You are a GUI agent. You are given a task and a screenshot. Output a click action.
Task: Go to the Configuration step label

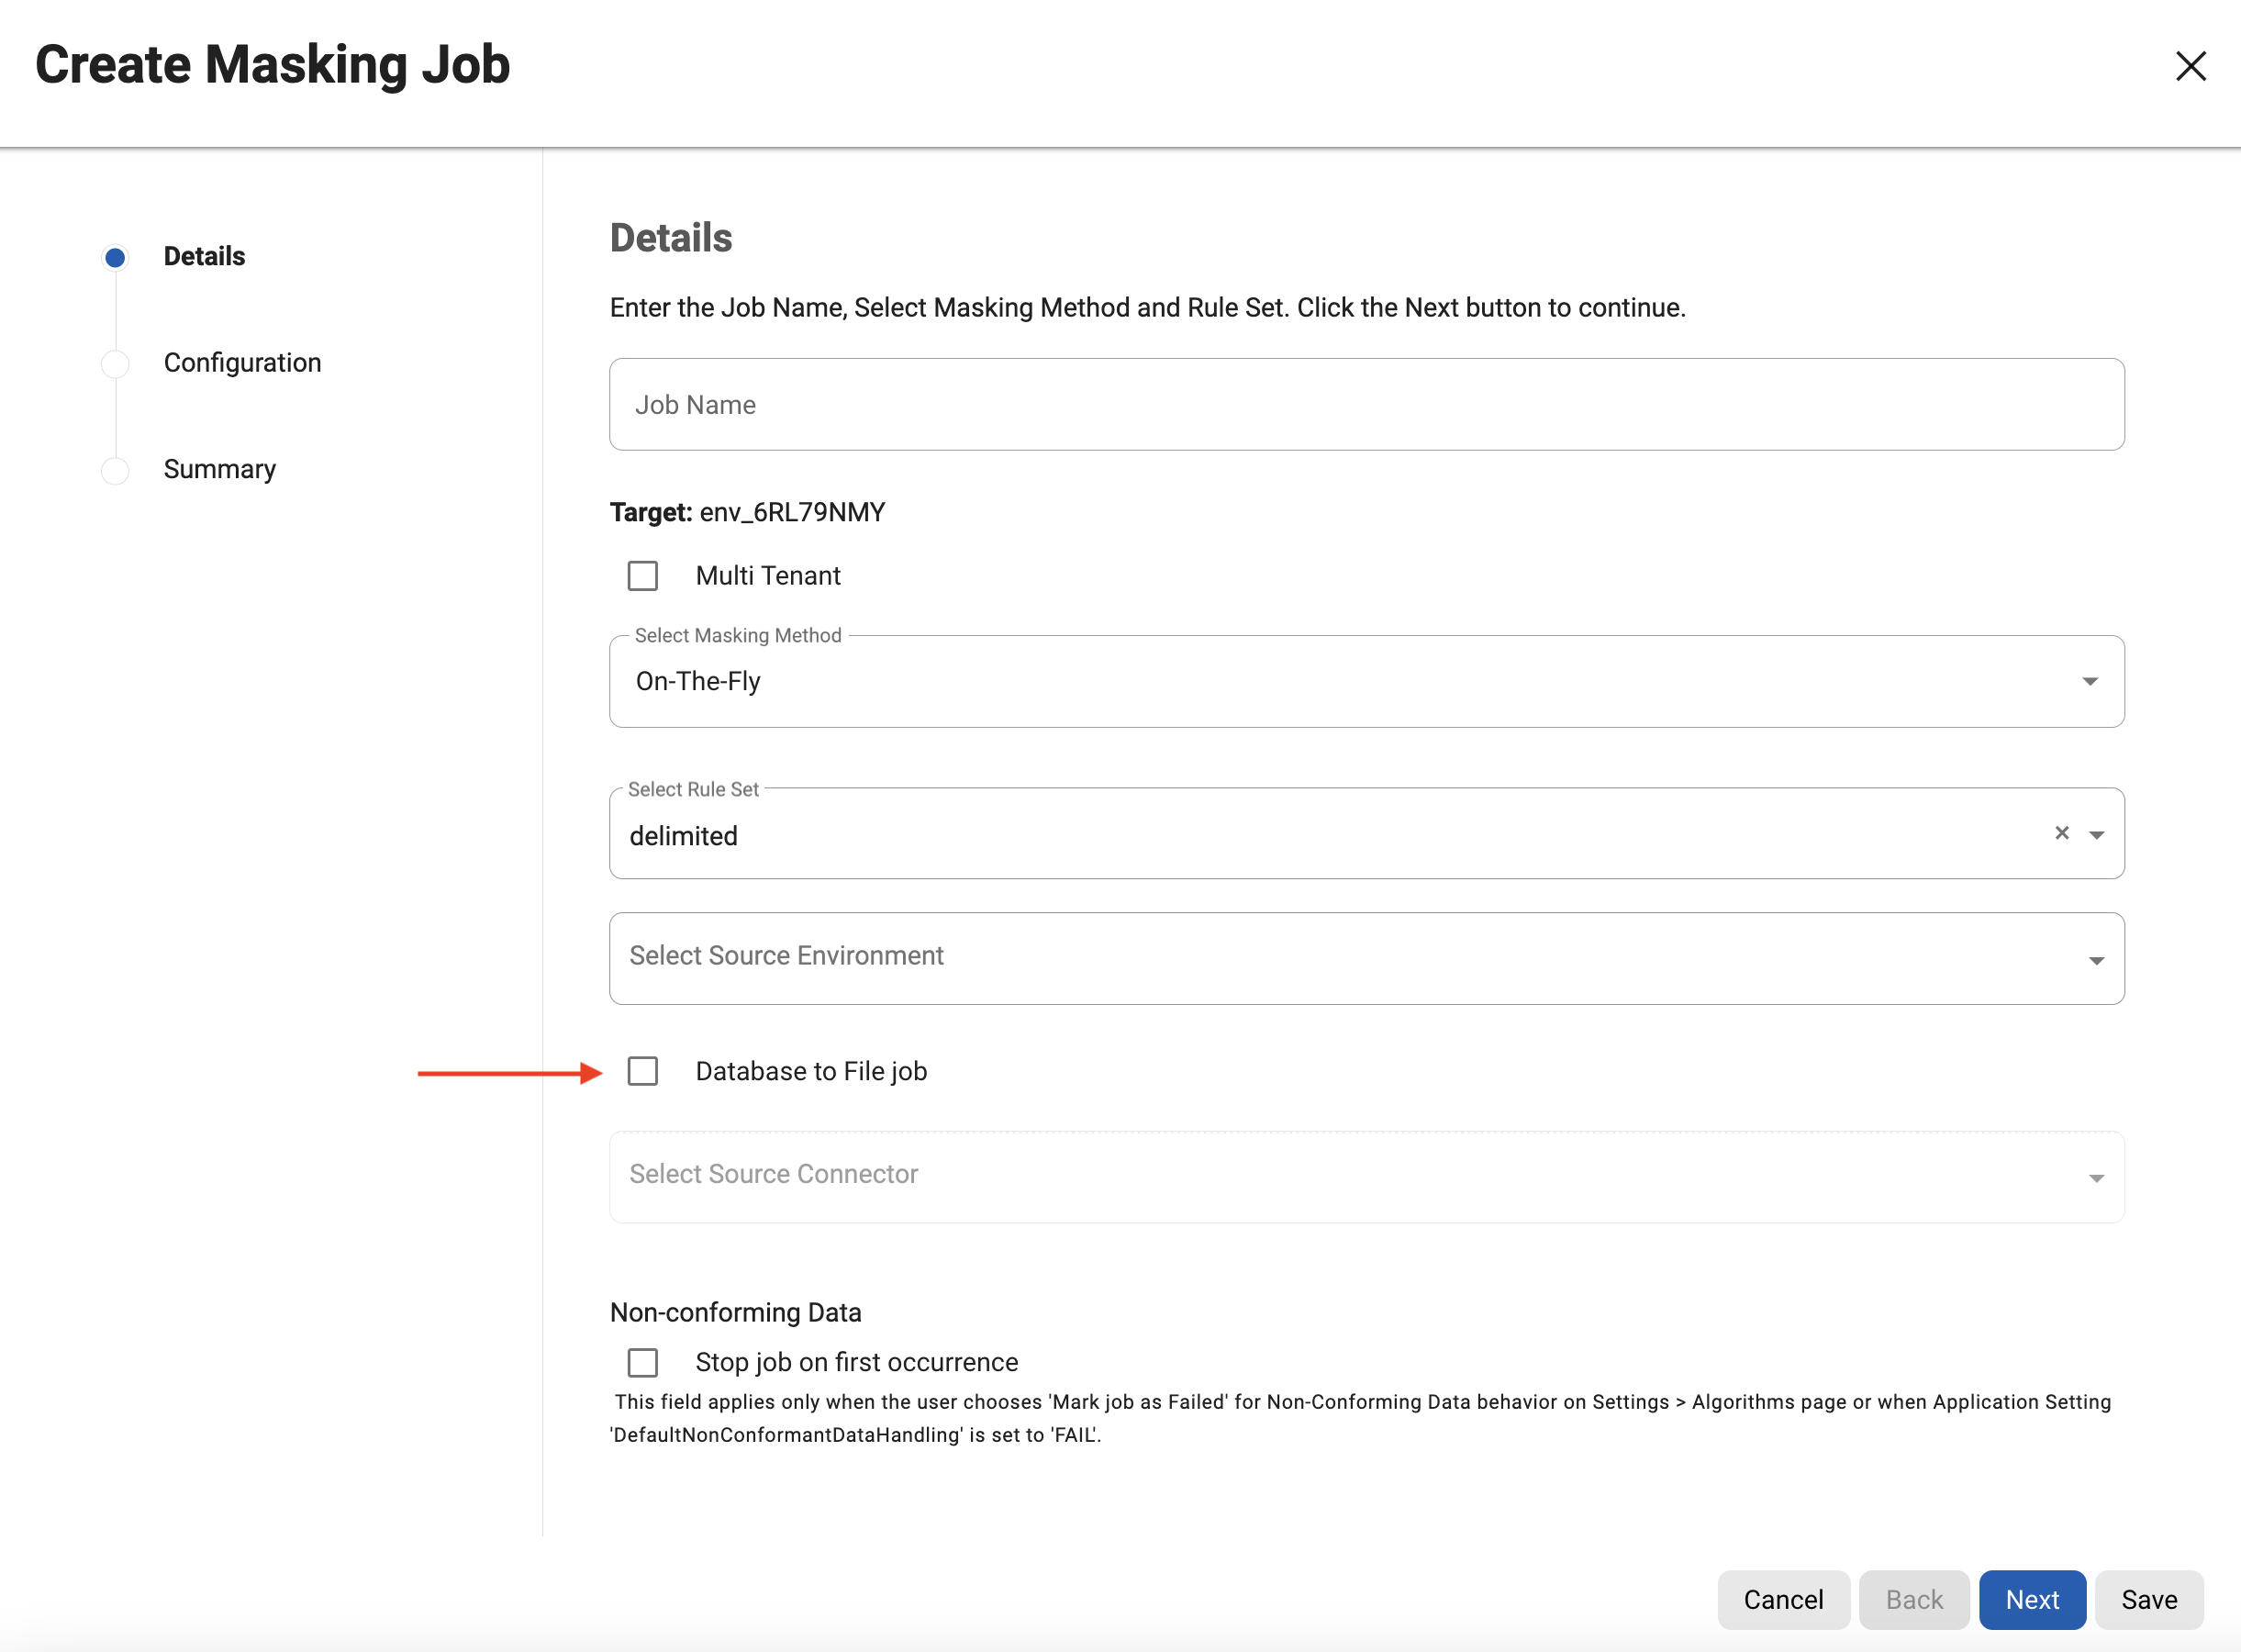pos(242,363)
